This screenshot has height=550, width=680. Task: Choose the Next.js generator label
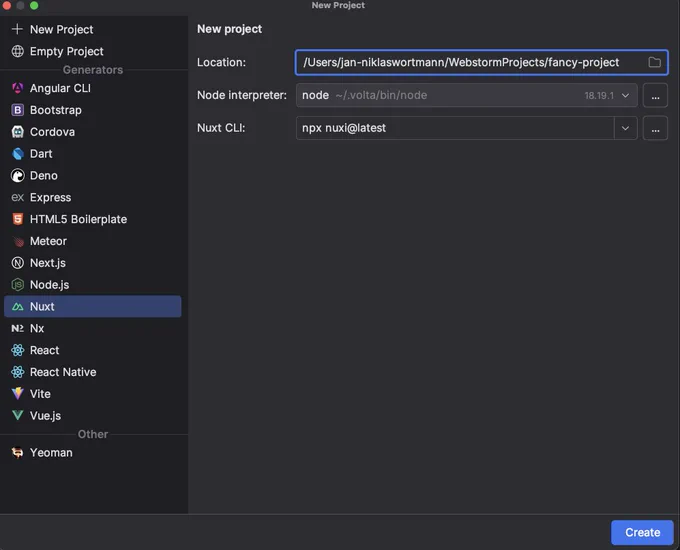48,263
